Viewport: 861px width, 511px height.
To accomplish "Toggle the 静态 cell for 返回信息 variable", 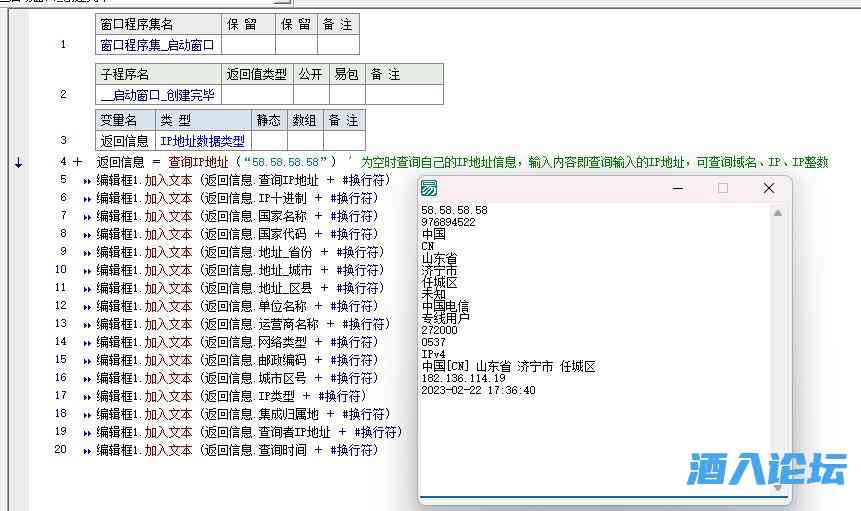I will pyautogui.click(x=268, y=141).
